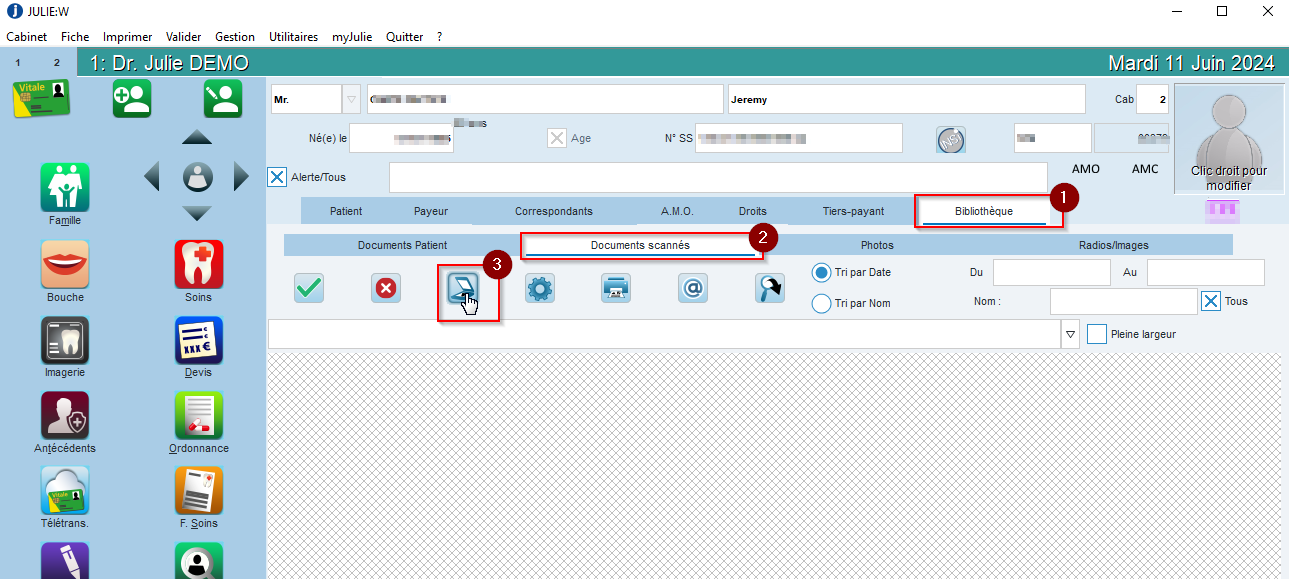The image size is (1289, 579).
Task: Toggle the Alerte/Tous checkbox
Action: (277, 177)
